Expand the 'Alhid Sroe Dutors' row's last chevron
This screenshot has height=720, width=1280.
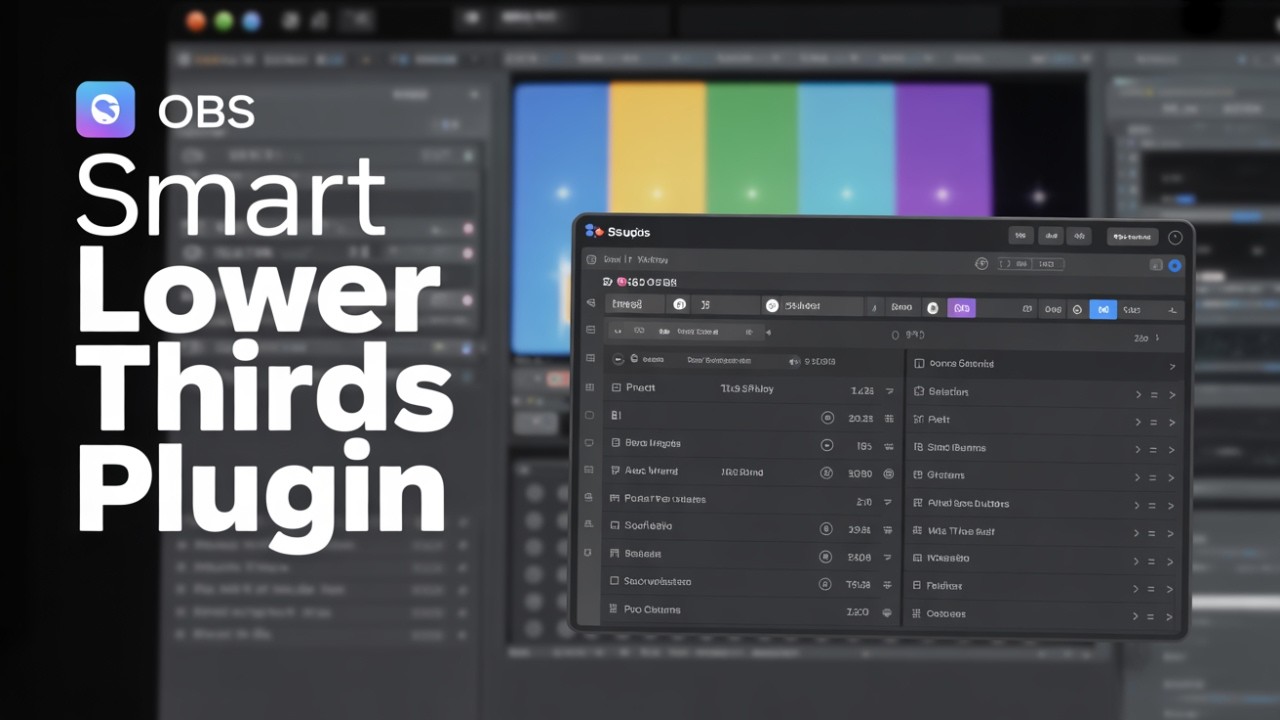tap(1172, 506)
